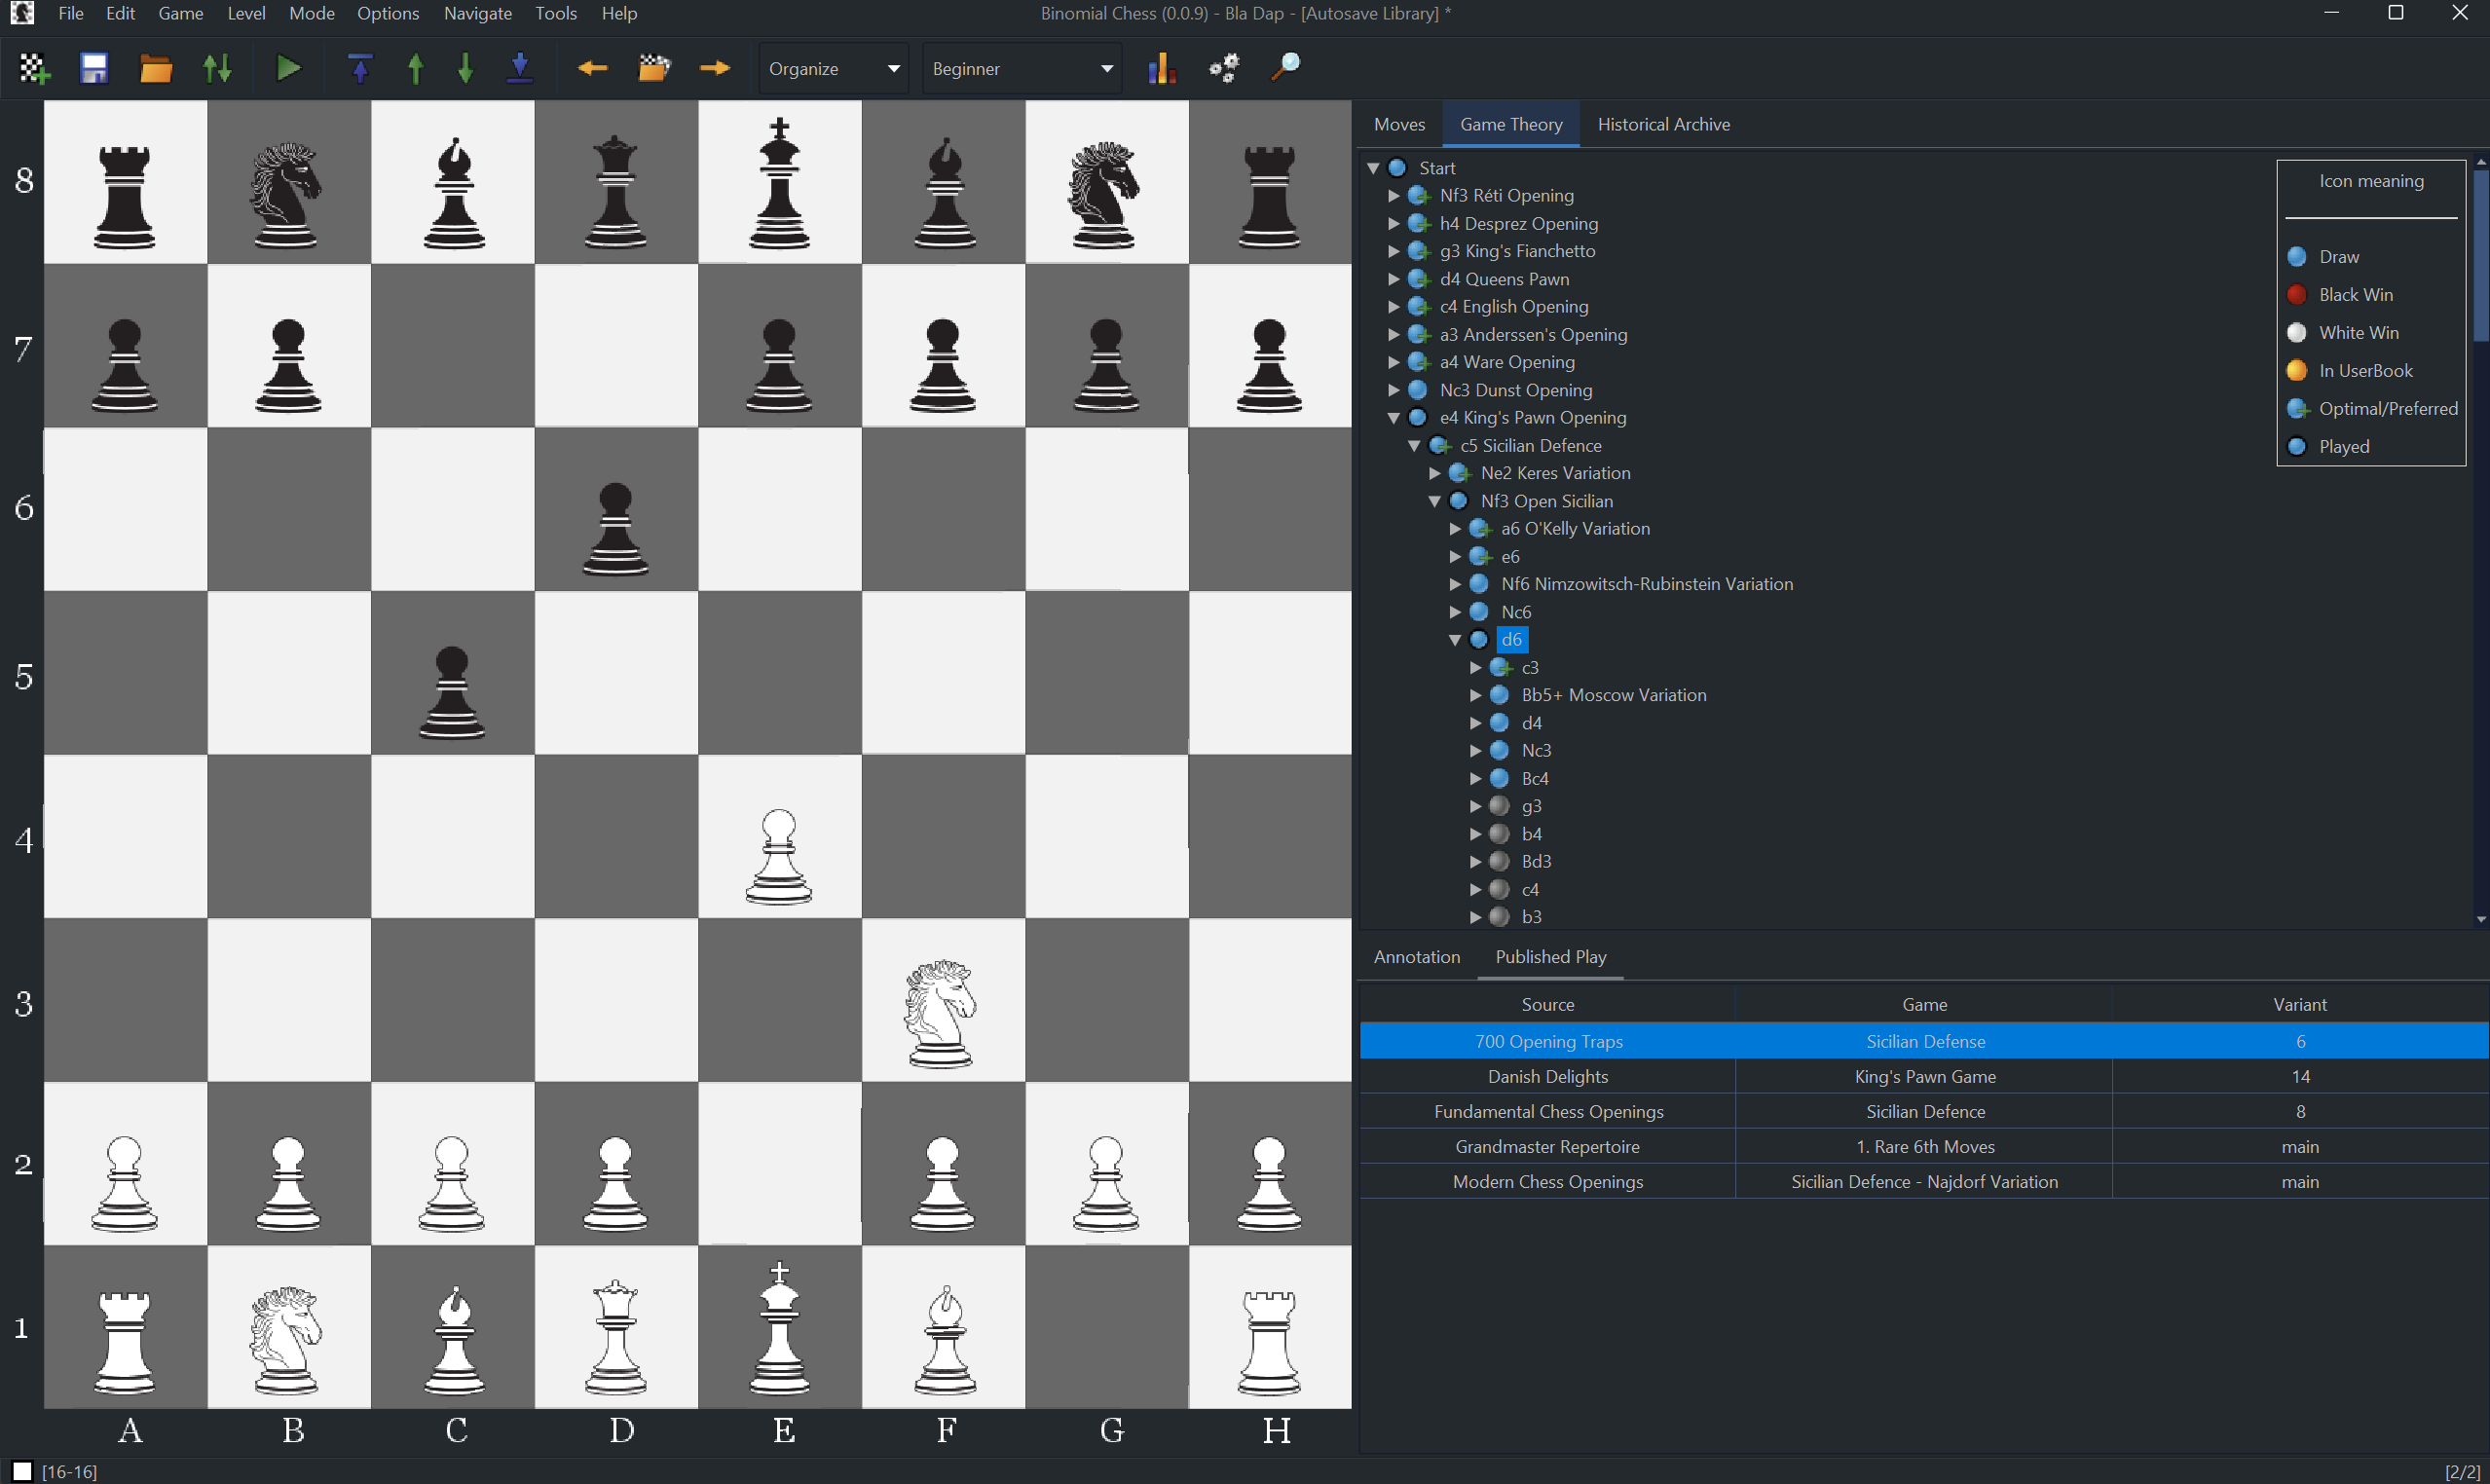Image resolution: width=2490 pixels, height=1484 pixels.
Task: Switch to the Historical Archive tab
Action: (x=1663, y=124)
